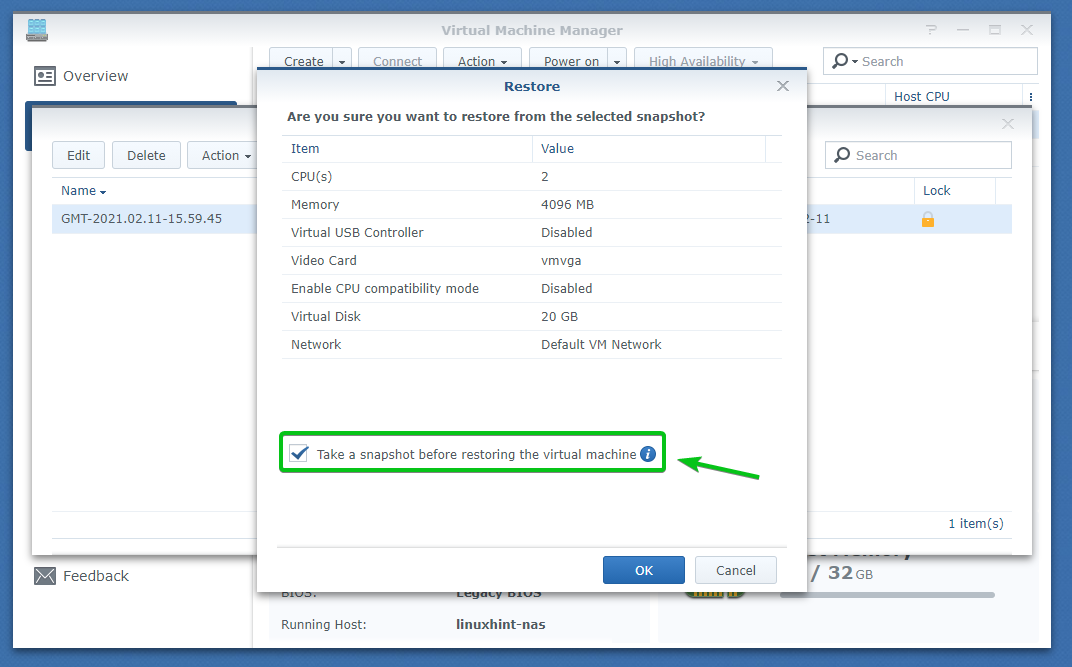Click the Connect button
1072x667 pixels.
(x=397, y=61)
